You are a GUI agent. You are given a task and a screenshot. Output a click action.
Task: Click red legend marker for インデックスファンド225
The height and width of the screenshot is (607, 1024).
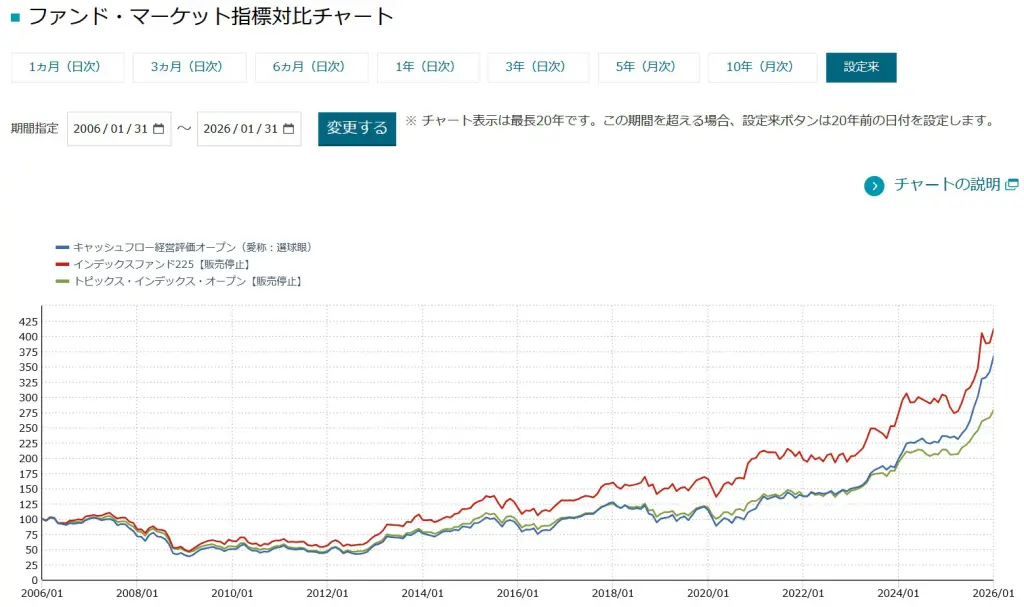point(62,264)
